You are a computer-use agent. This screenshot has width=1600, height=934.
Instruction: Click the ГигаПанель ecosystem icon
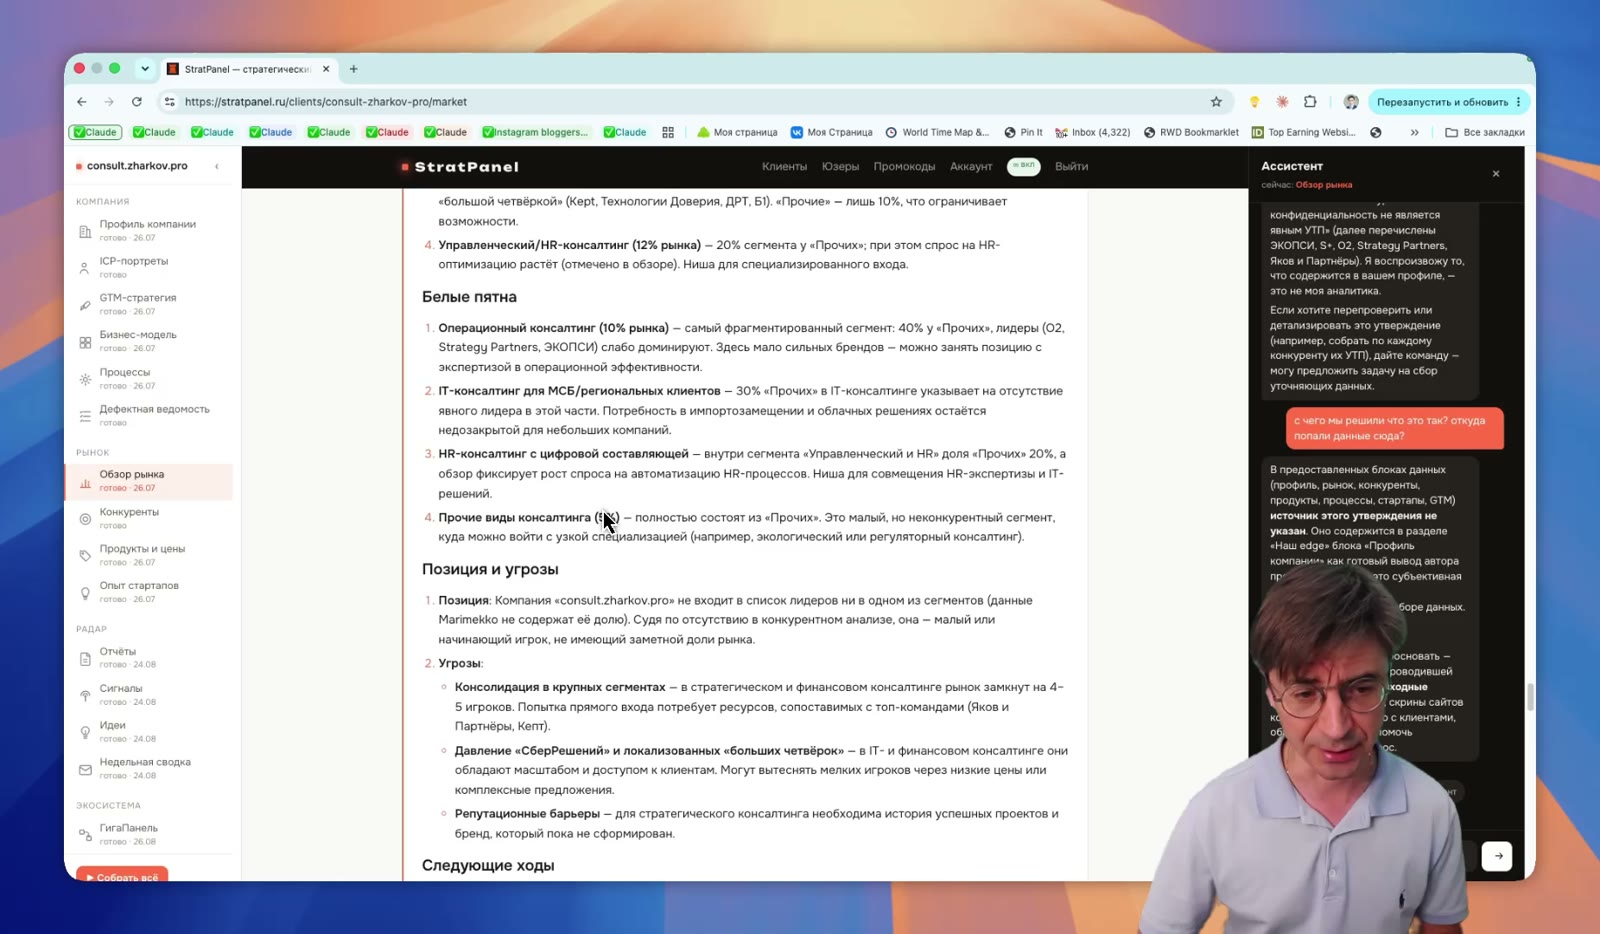(x=85, y=835)
